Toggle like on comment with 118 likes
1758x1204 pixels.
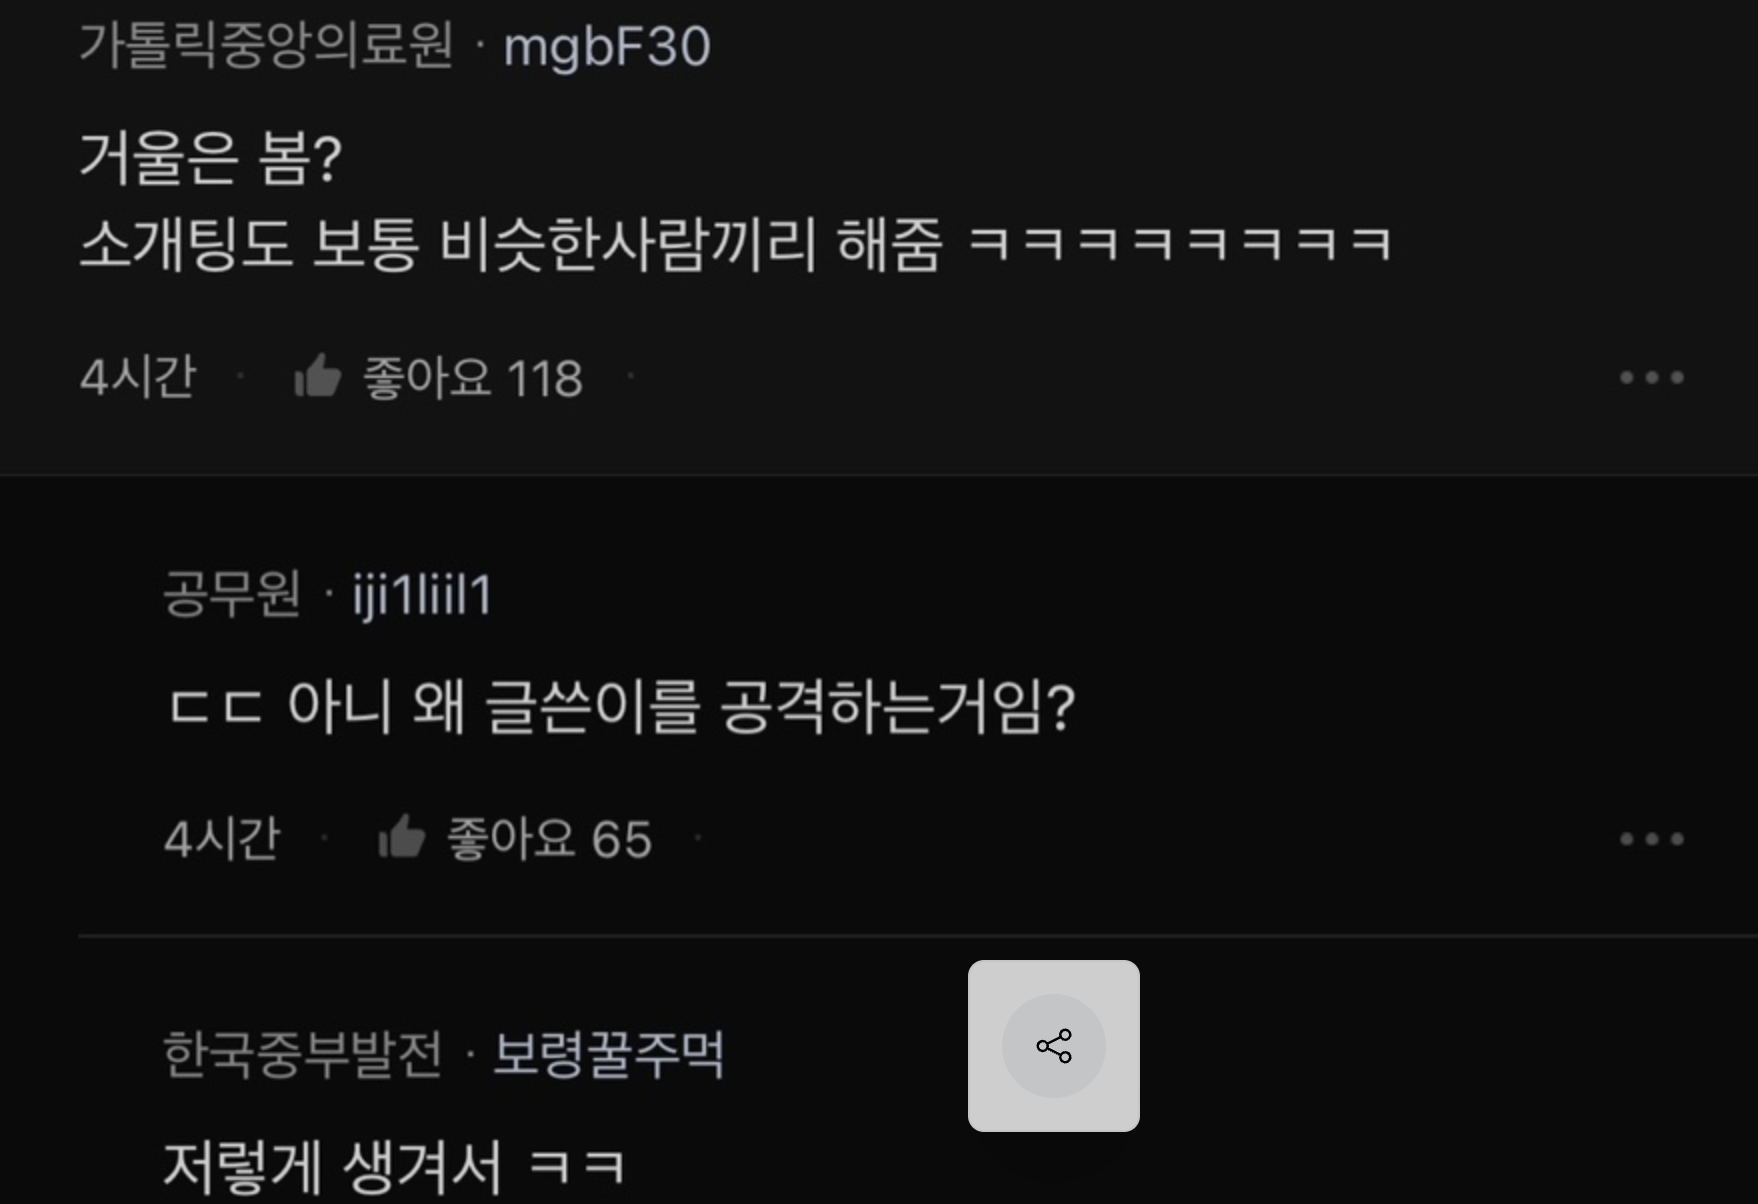coord(438,377)
